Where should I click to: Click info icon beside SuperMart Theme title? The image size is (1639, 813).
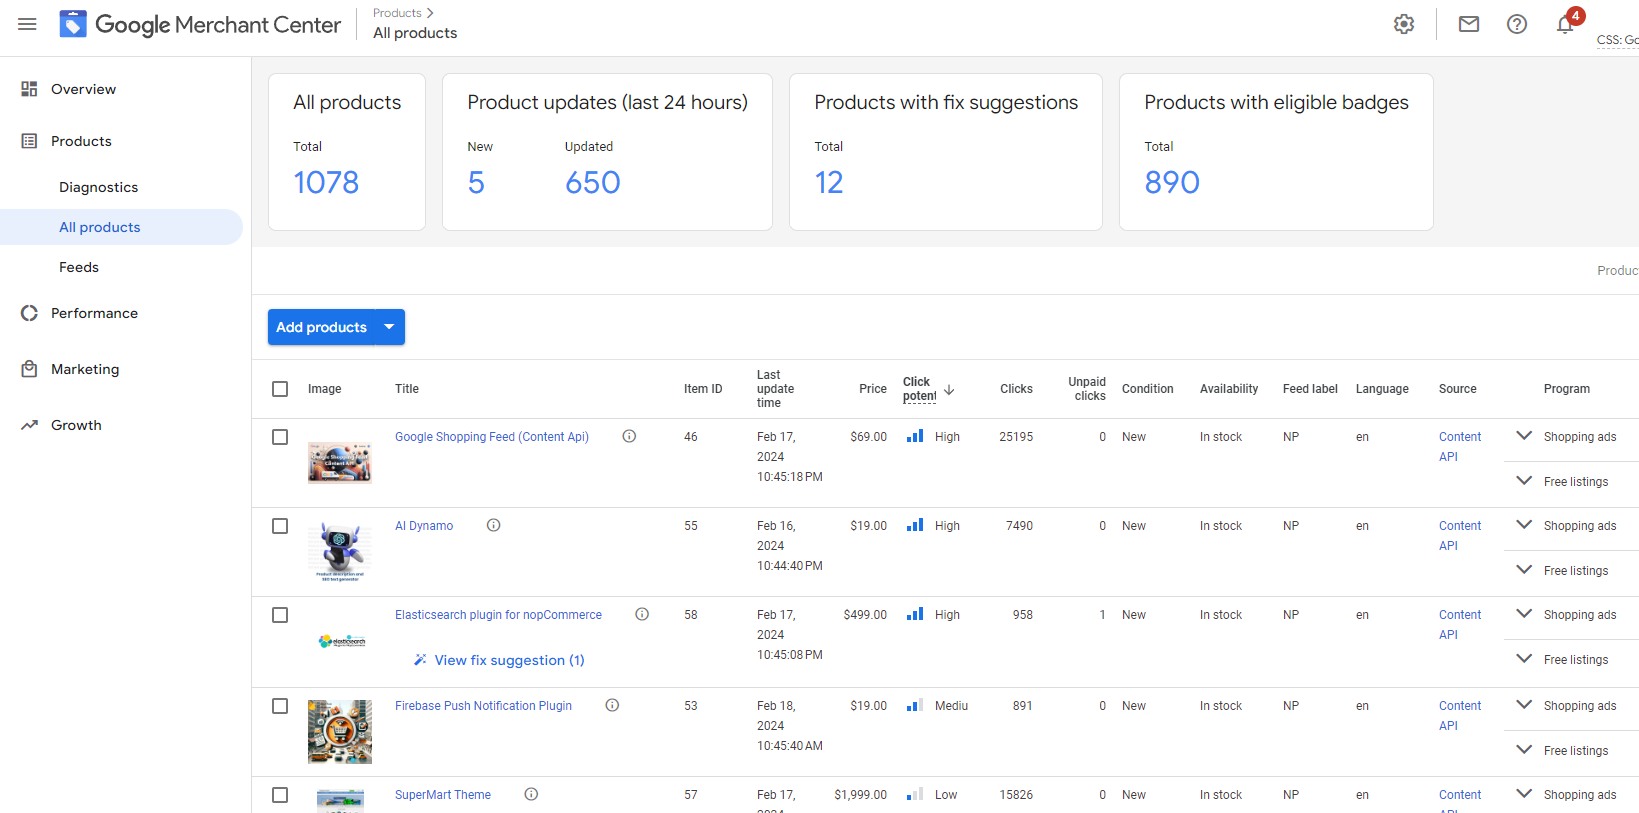[531, 794]
